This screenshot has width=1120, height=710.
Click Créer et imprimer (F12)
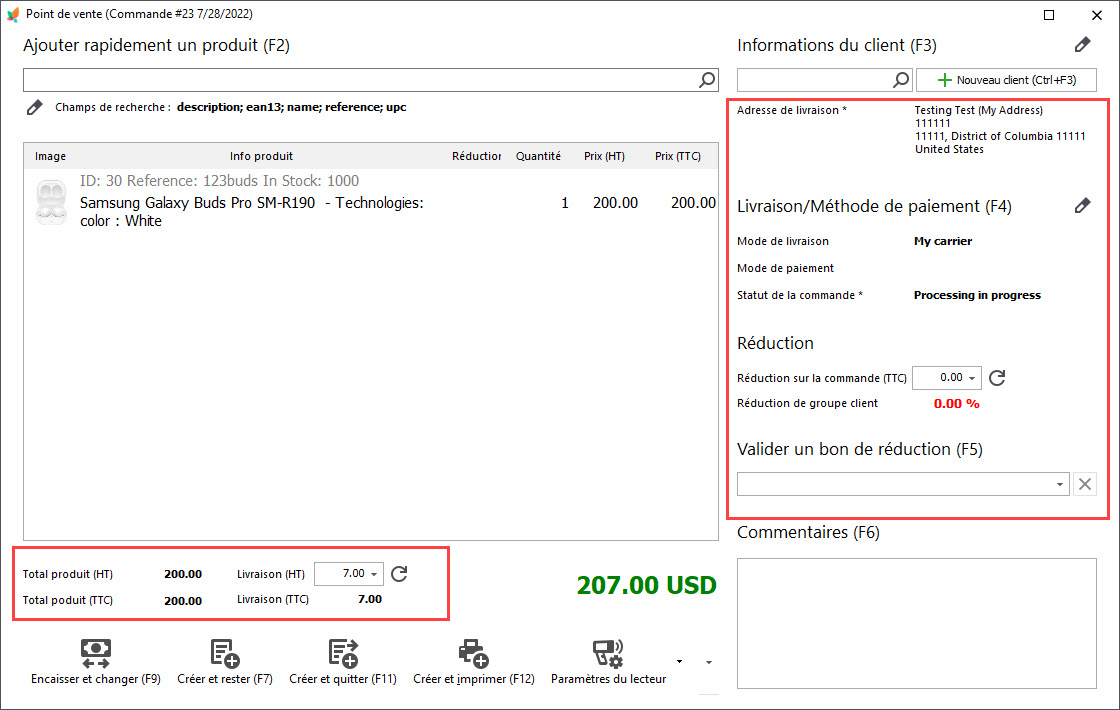474,662
